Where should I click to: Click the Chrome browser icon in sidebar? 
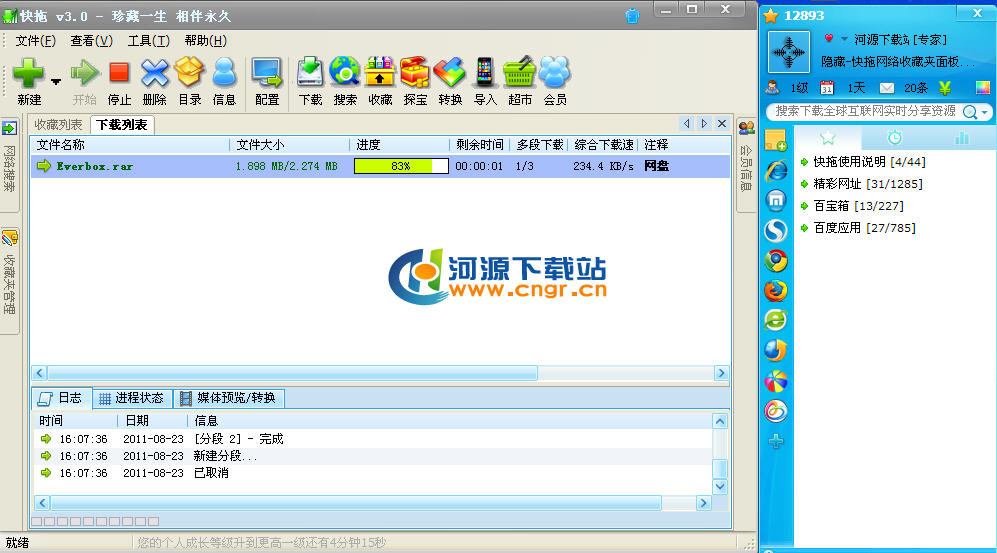pyautogui.click(x=776, y=261)
